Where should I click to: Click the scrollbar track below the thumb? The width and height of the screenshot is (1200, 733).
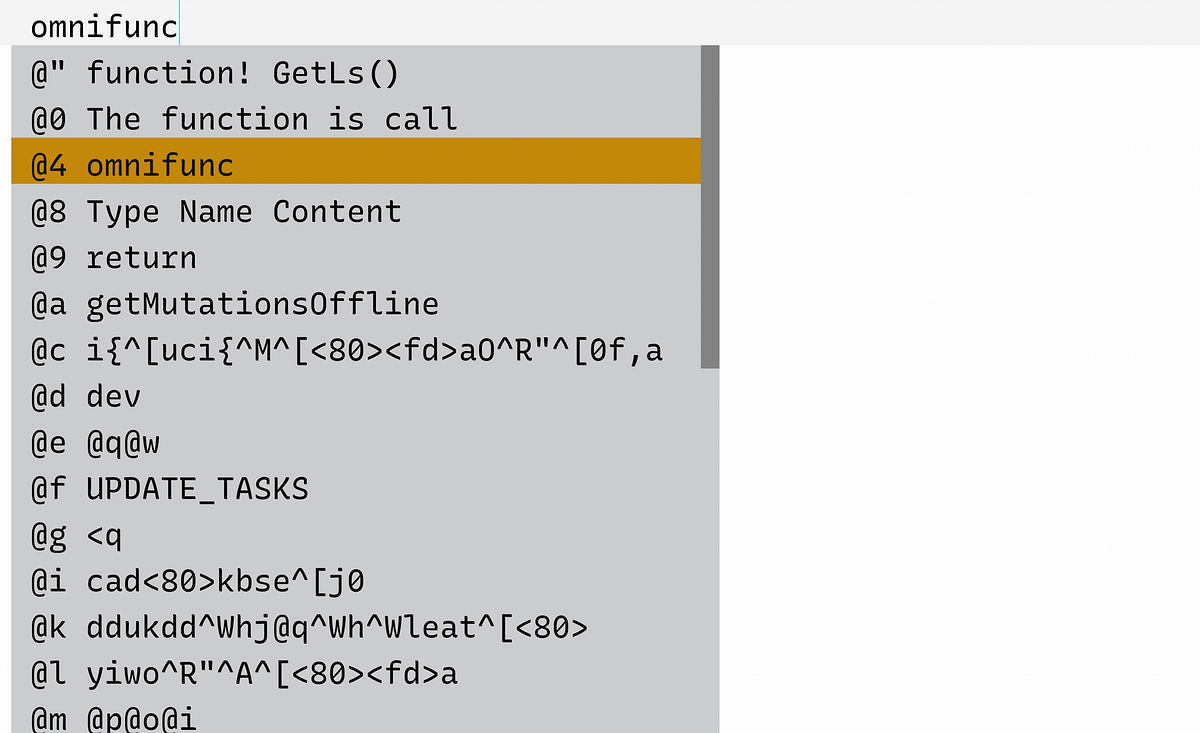710,550
